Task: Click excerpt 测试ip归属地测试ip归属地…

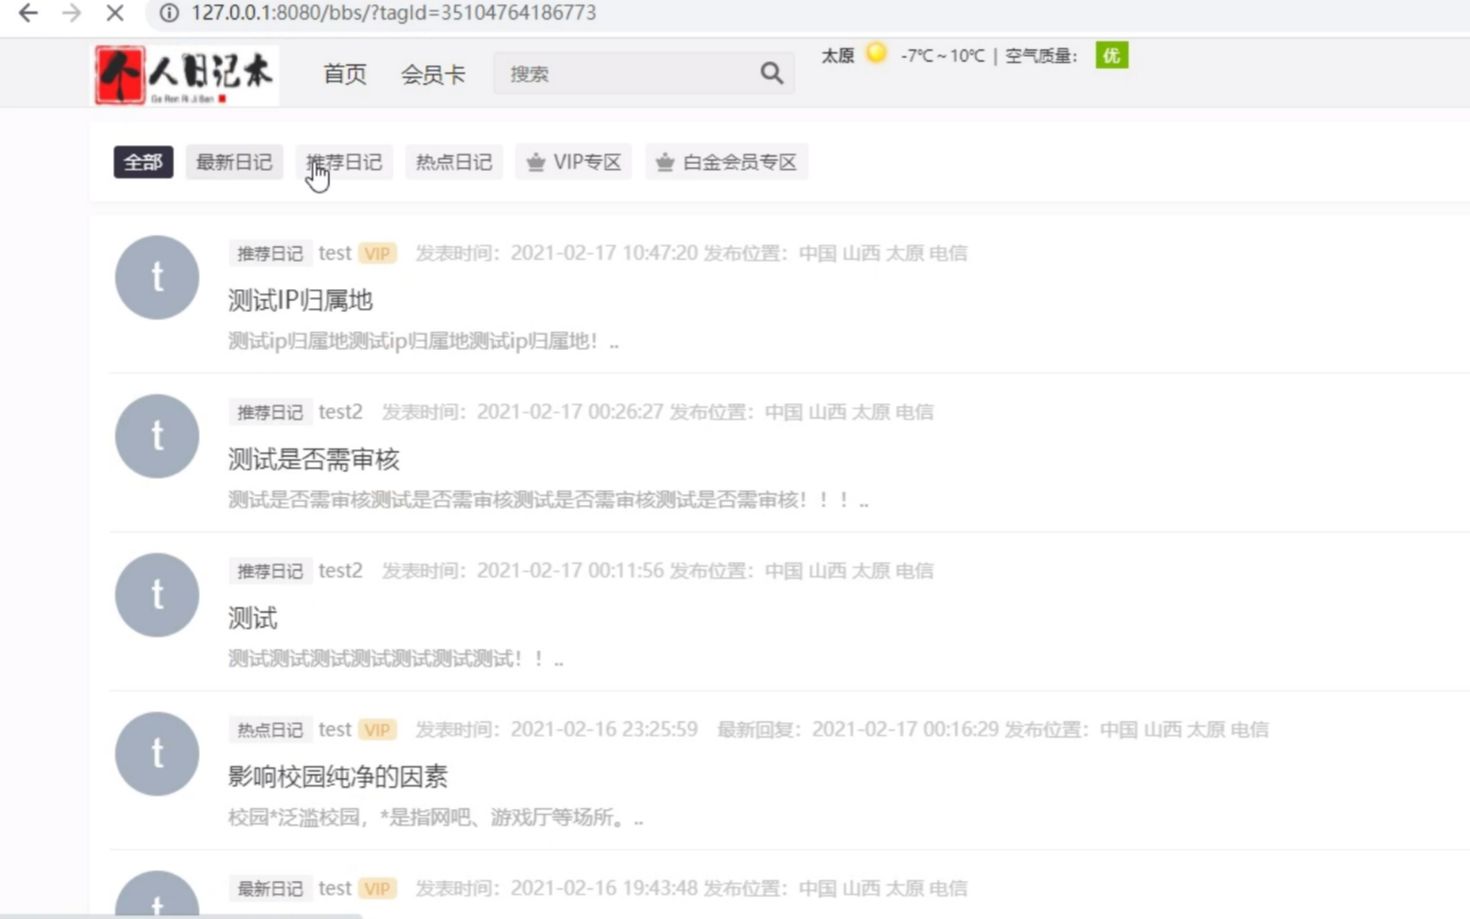Action: [423, 341]
